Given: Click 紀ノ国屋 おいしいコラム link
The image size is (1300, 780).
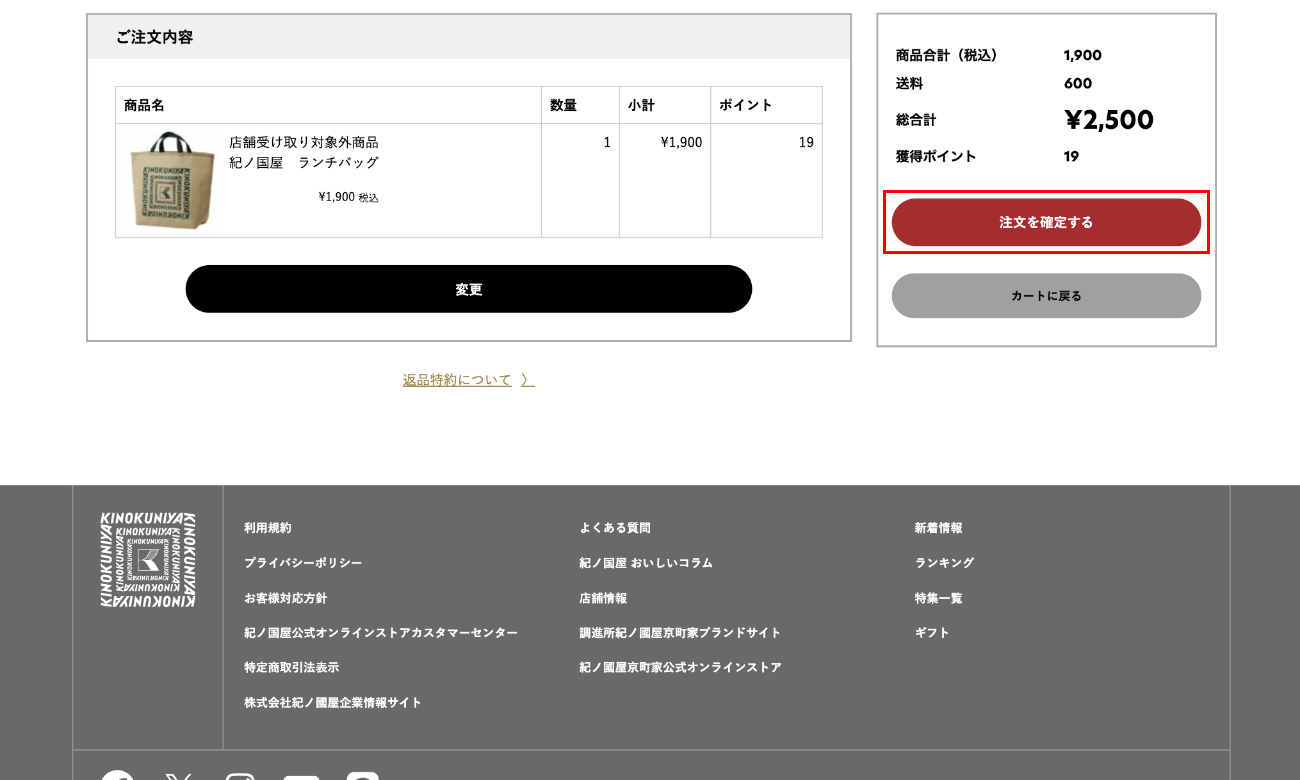Looking at the screenshot, I should click(646, 563).
